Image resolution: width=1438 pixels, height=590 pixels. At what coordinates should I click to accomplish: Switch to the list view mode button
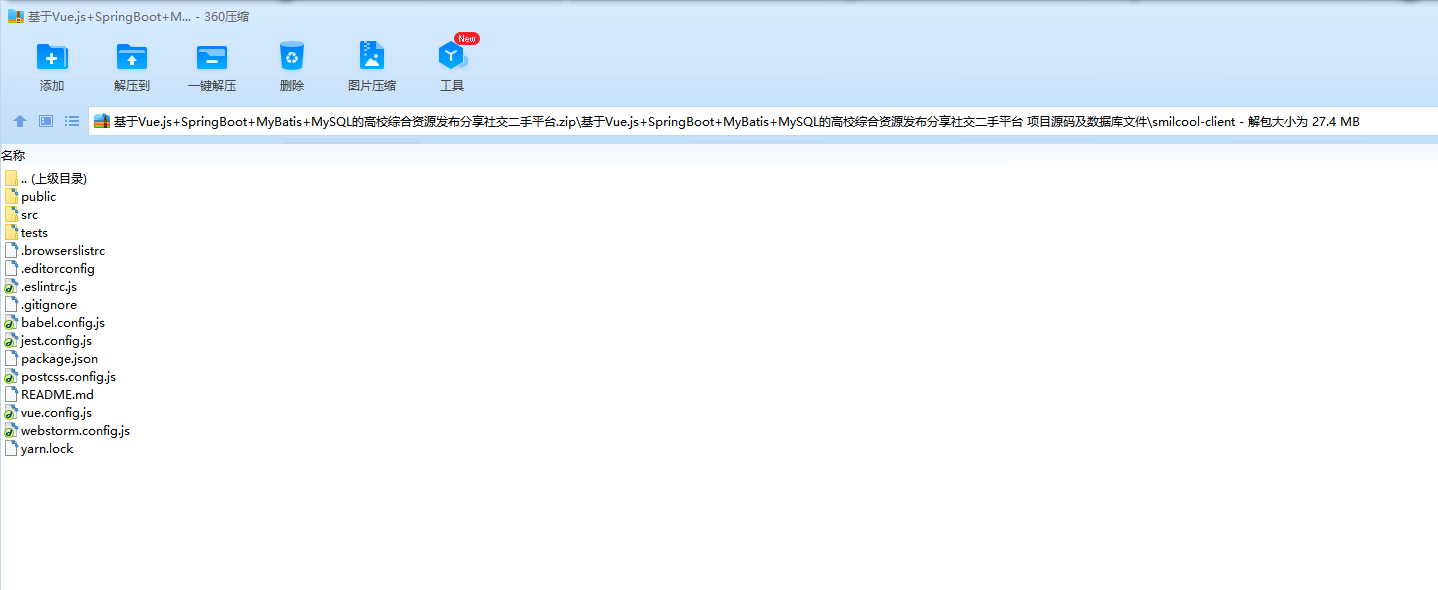point(72,121)
